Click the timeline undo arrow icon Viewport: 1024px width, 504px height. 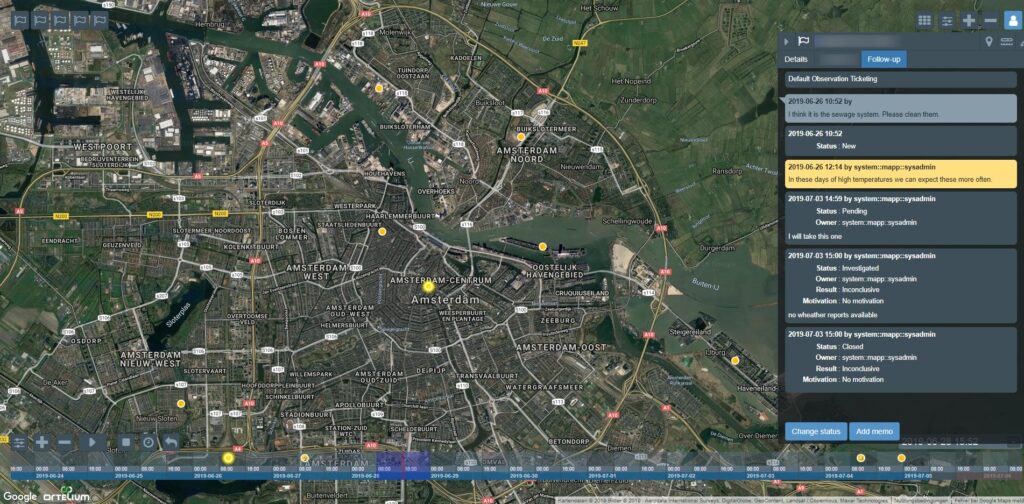171,442
